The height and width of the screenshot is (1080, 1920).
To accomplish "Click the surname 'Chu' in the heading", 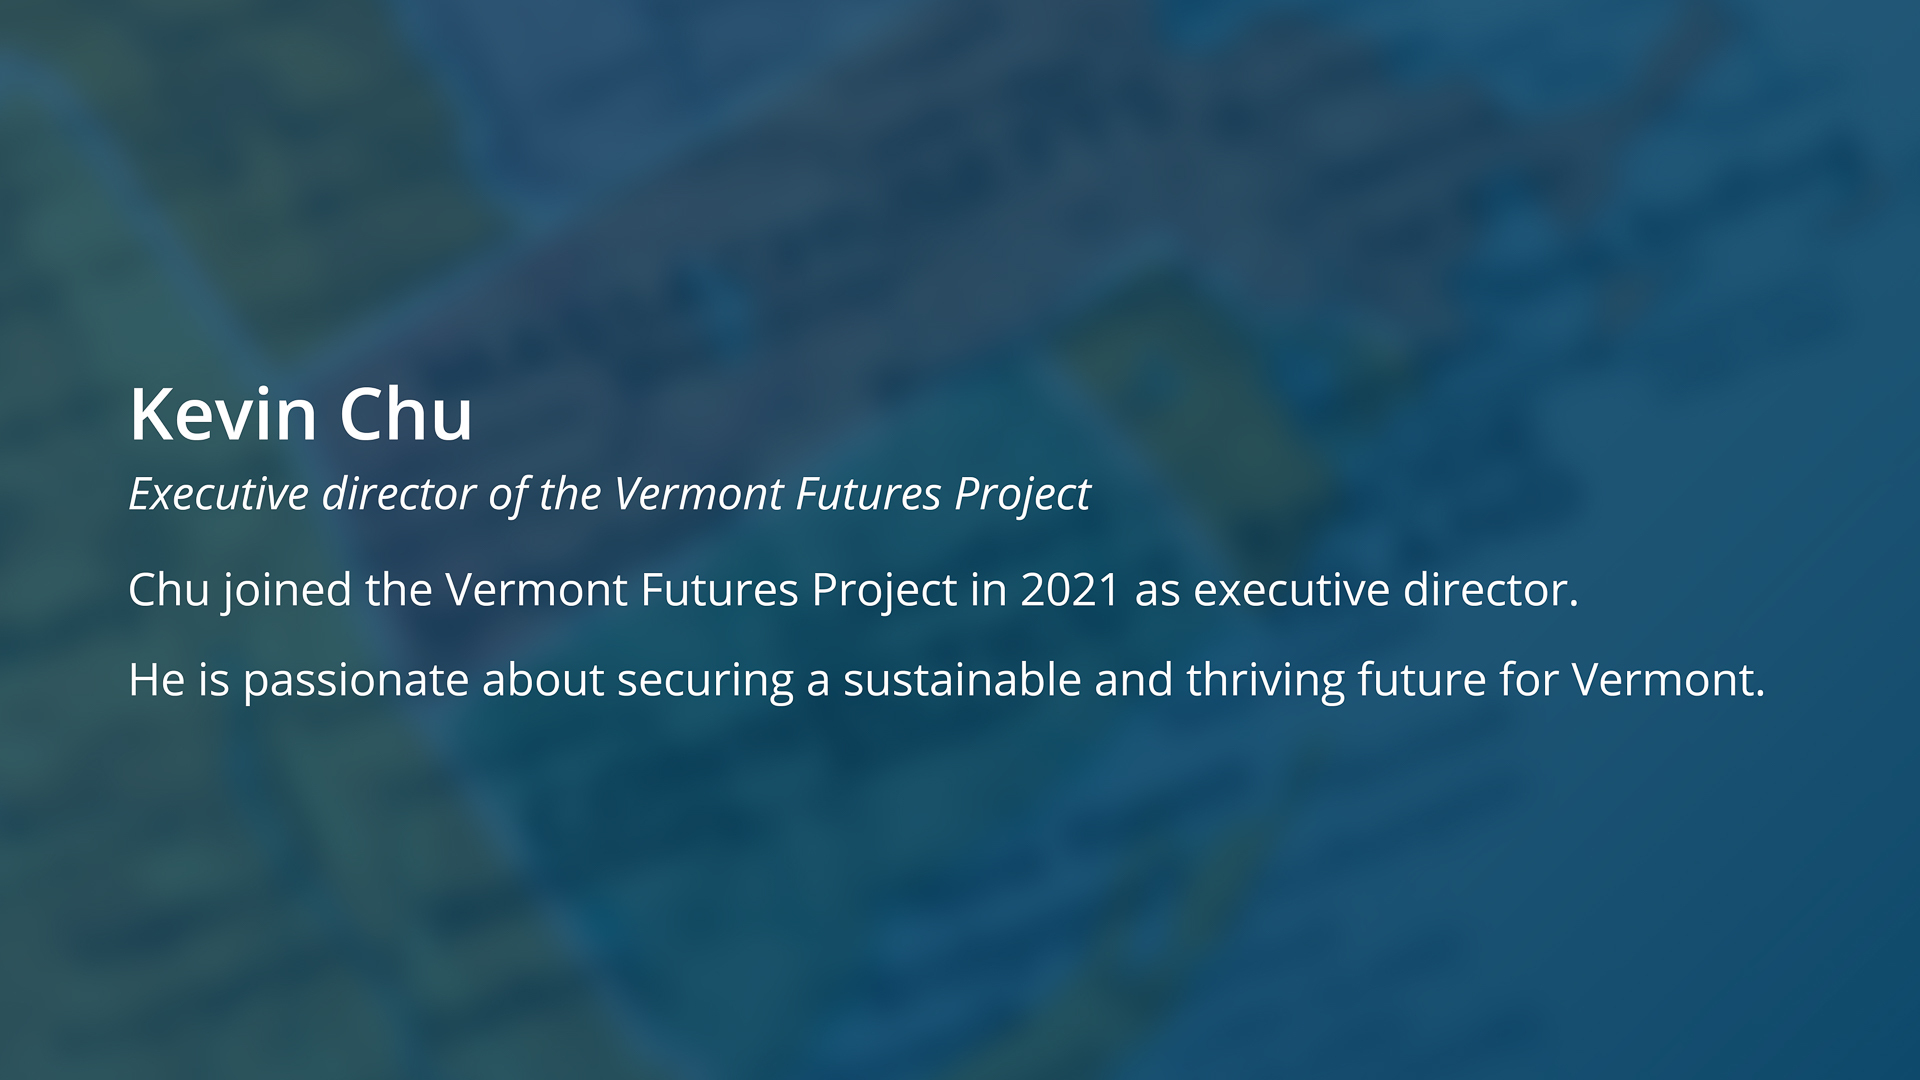I will [x=405, y=413].
